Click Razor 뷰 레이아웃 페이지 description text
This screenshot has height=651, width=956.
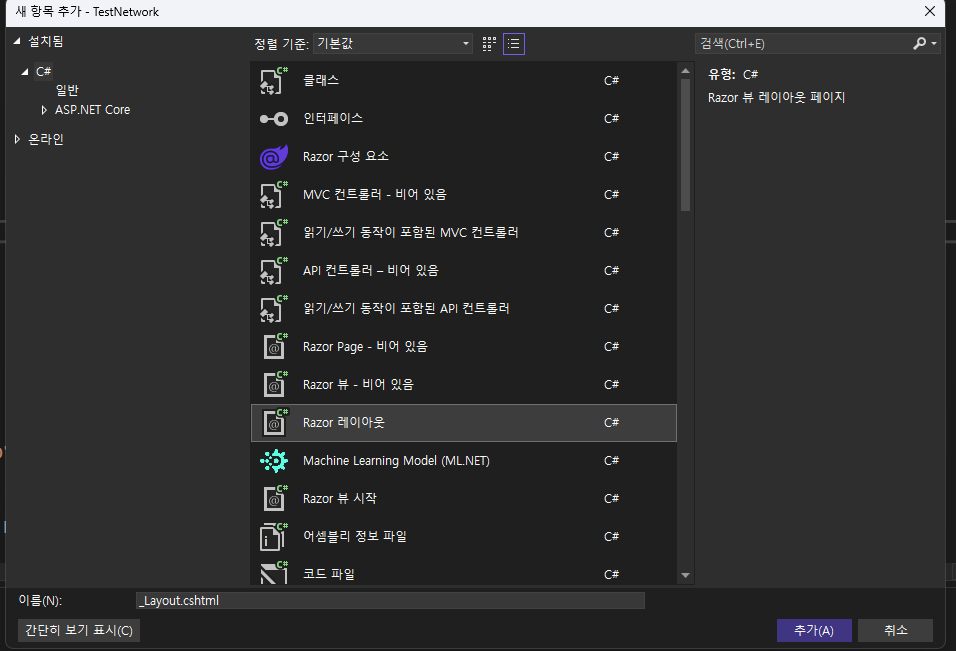(x=776, y=98)
